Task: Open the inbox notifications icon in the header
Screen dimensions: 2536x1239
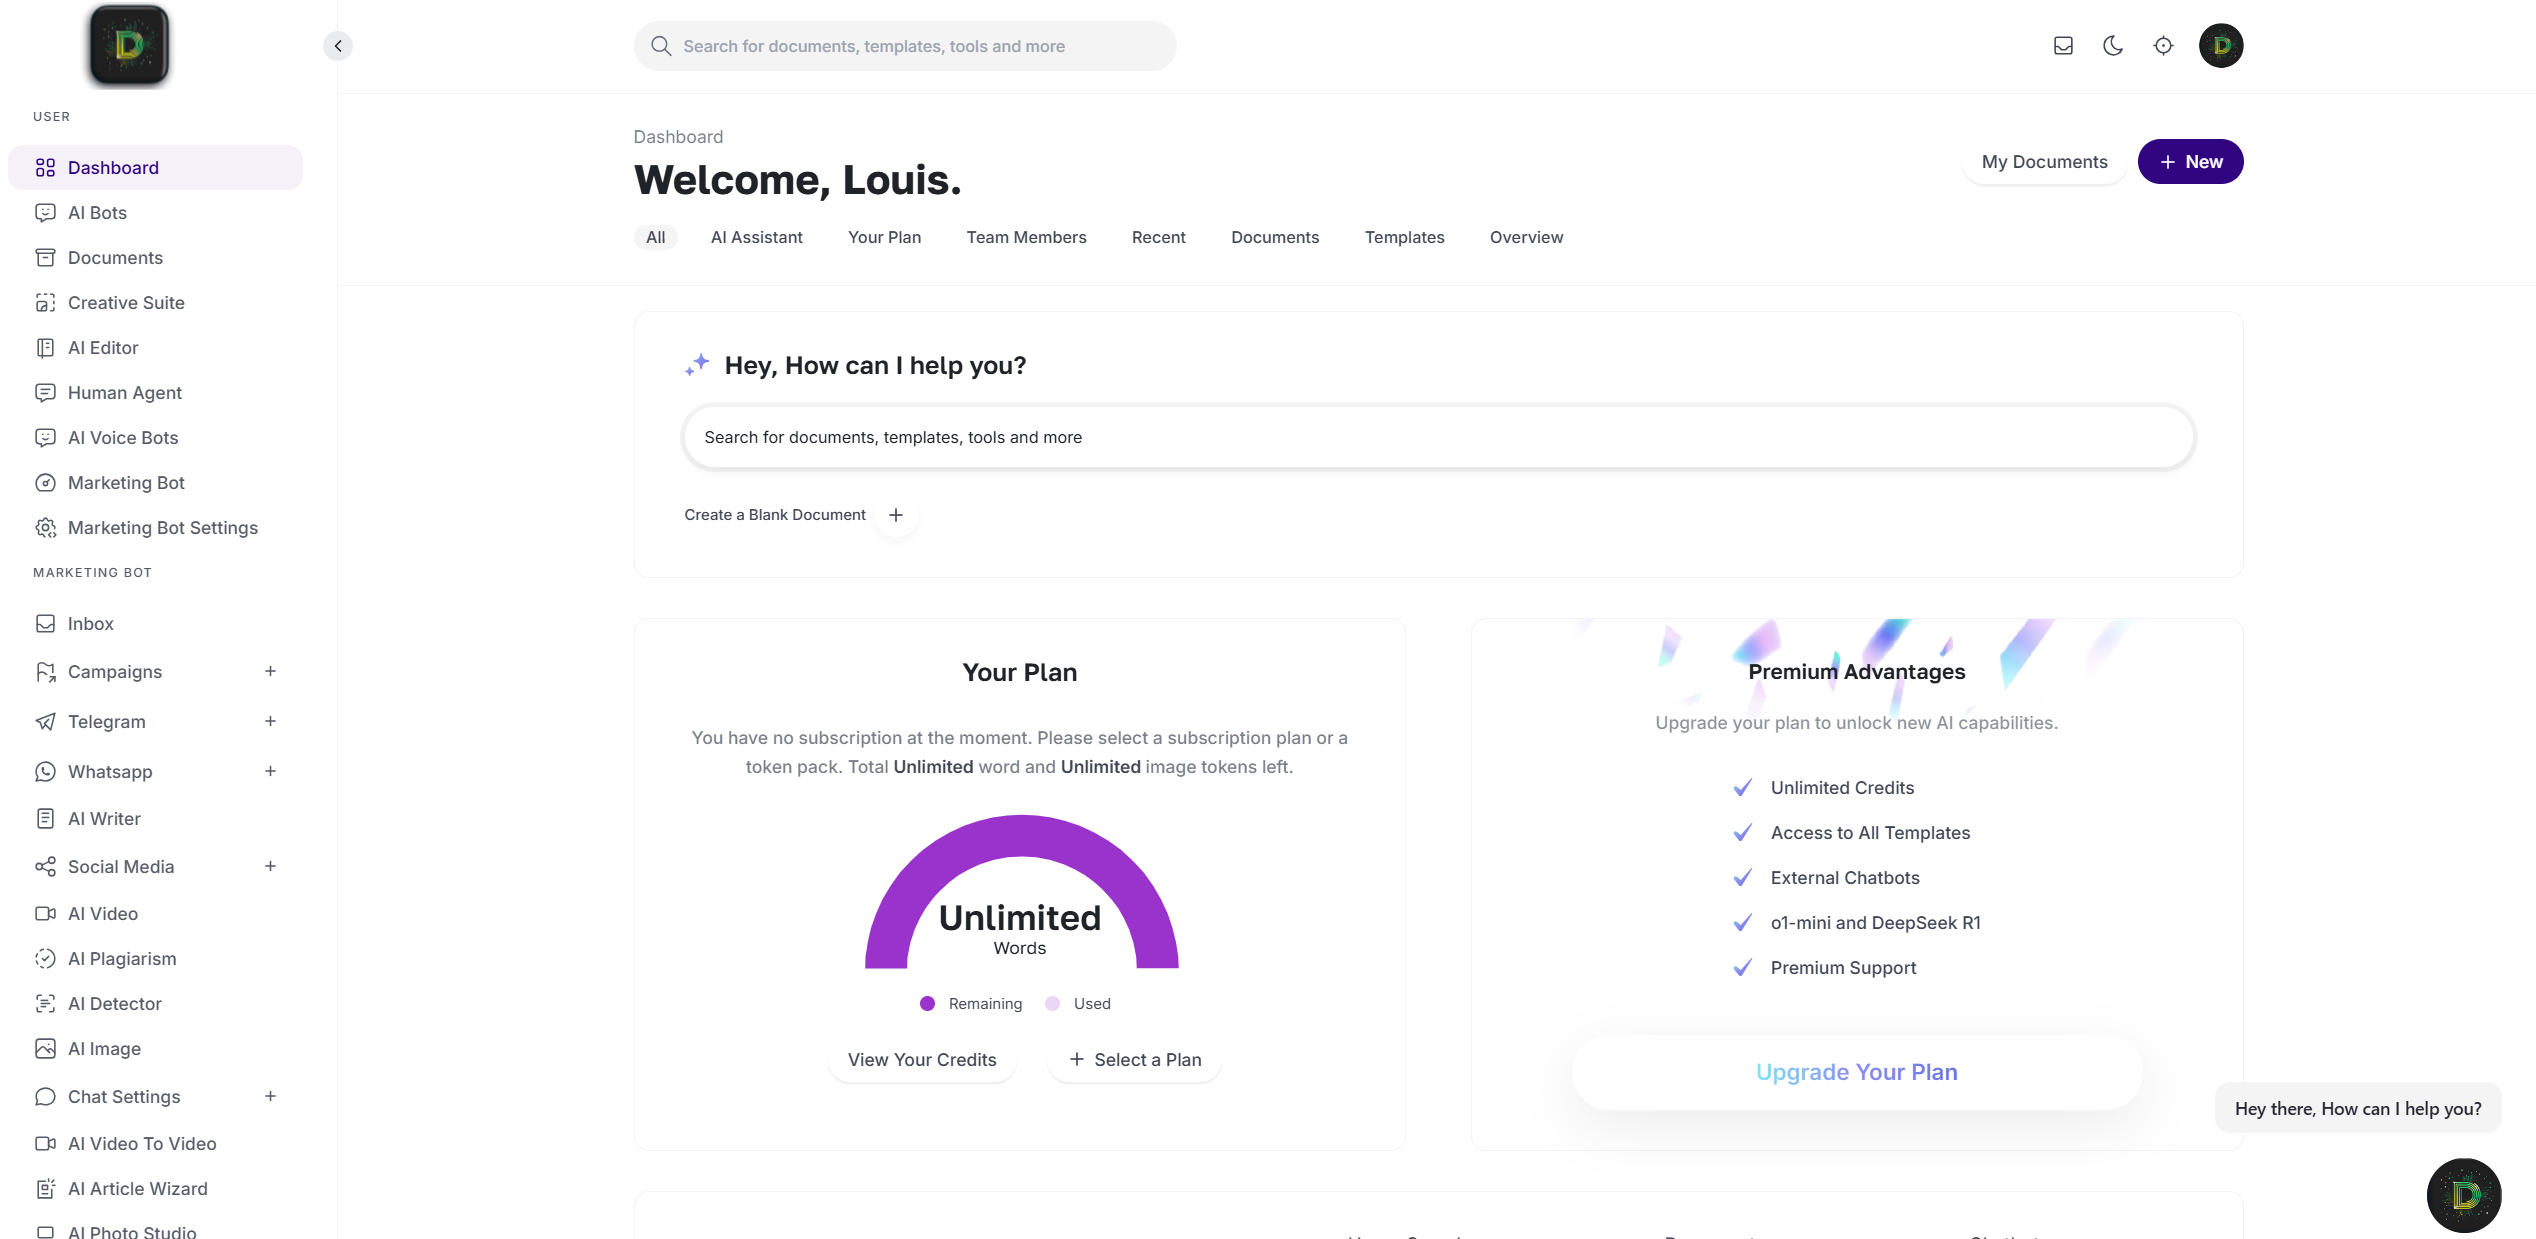Action: coord(2063,45)
